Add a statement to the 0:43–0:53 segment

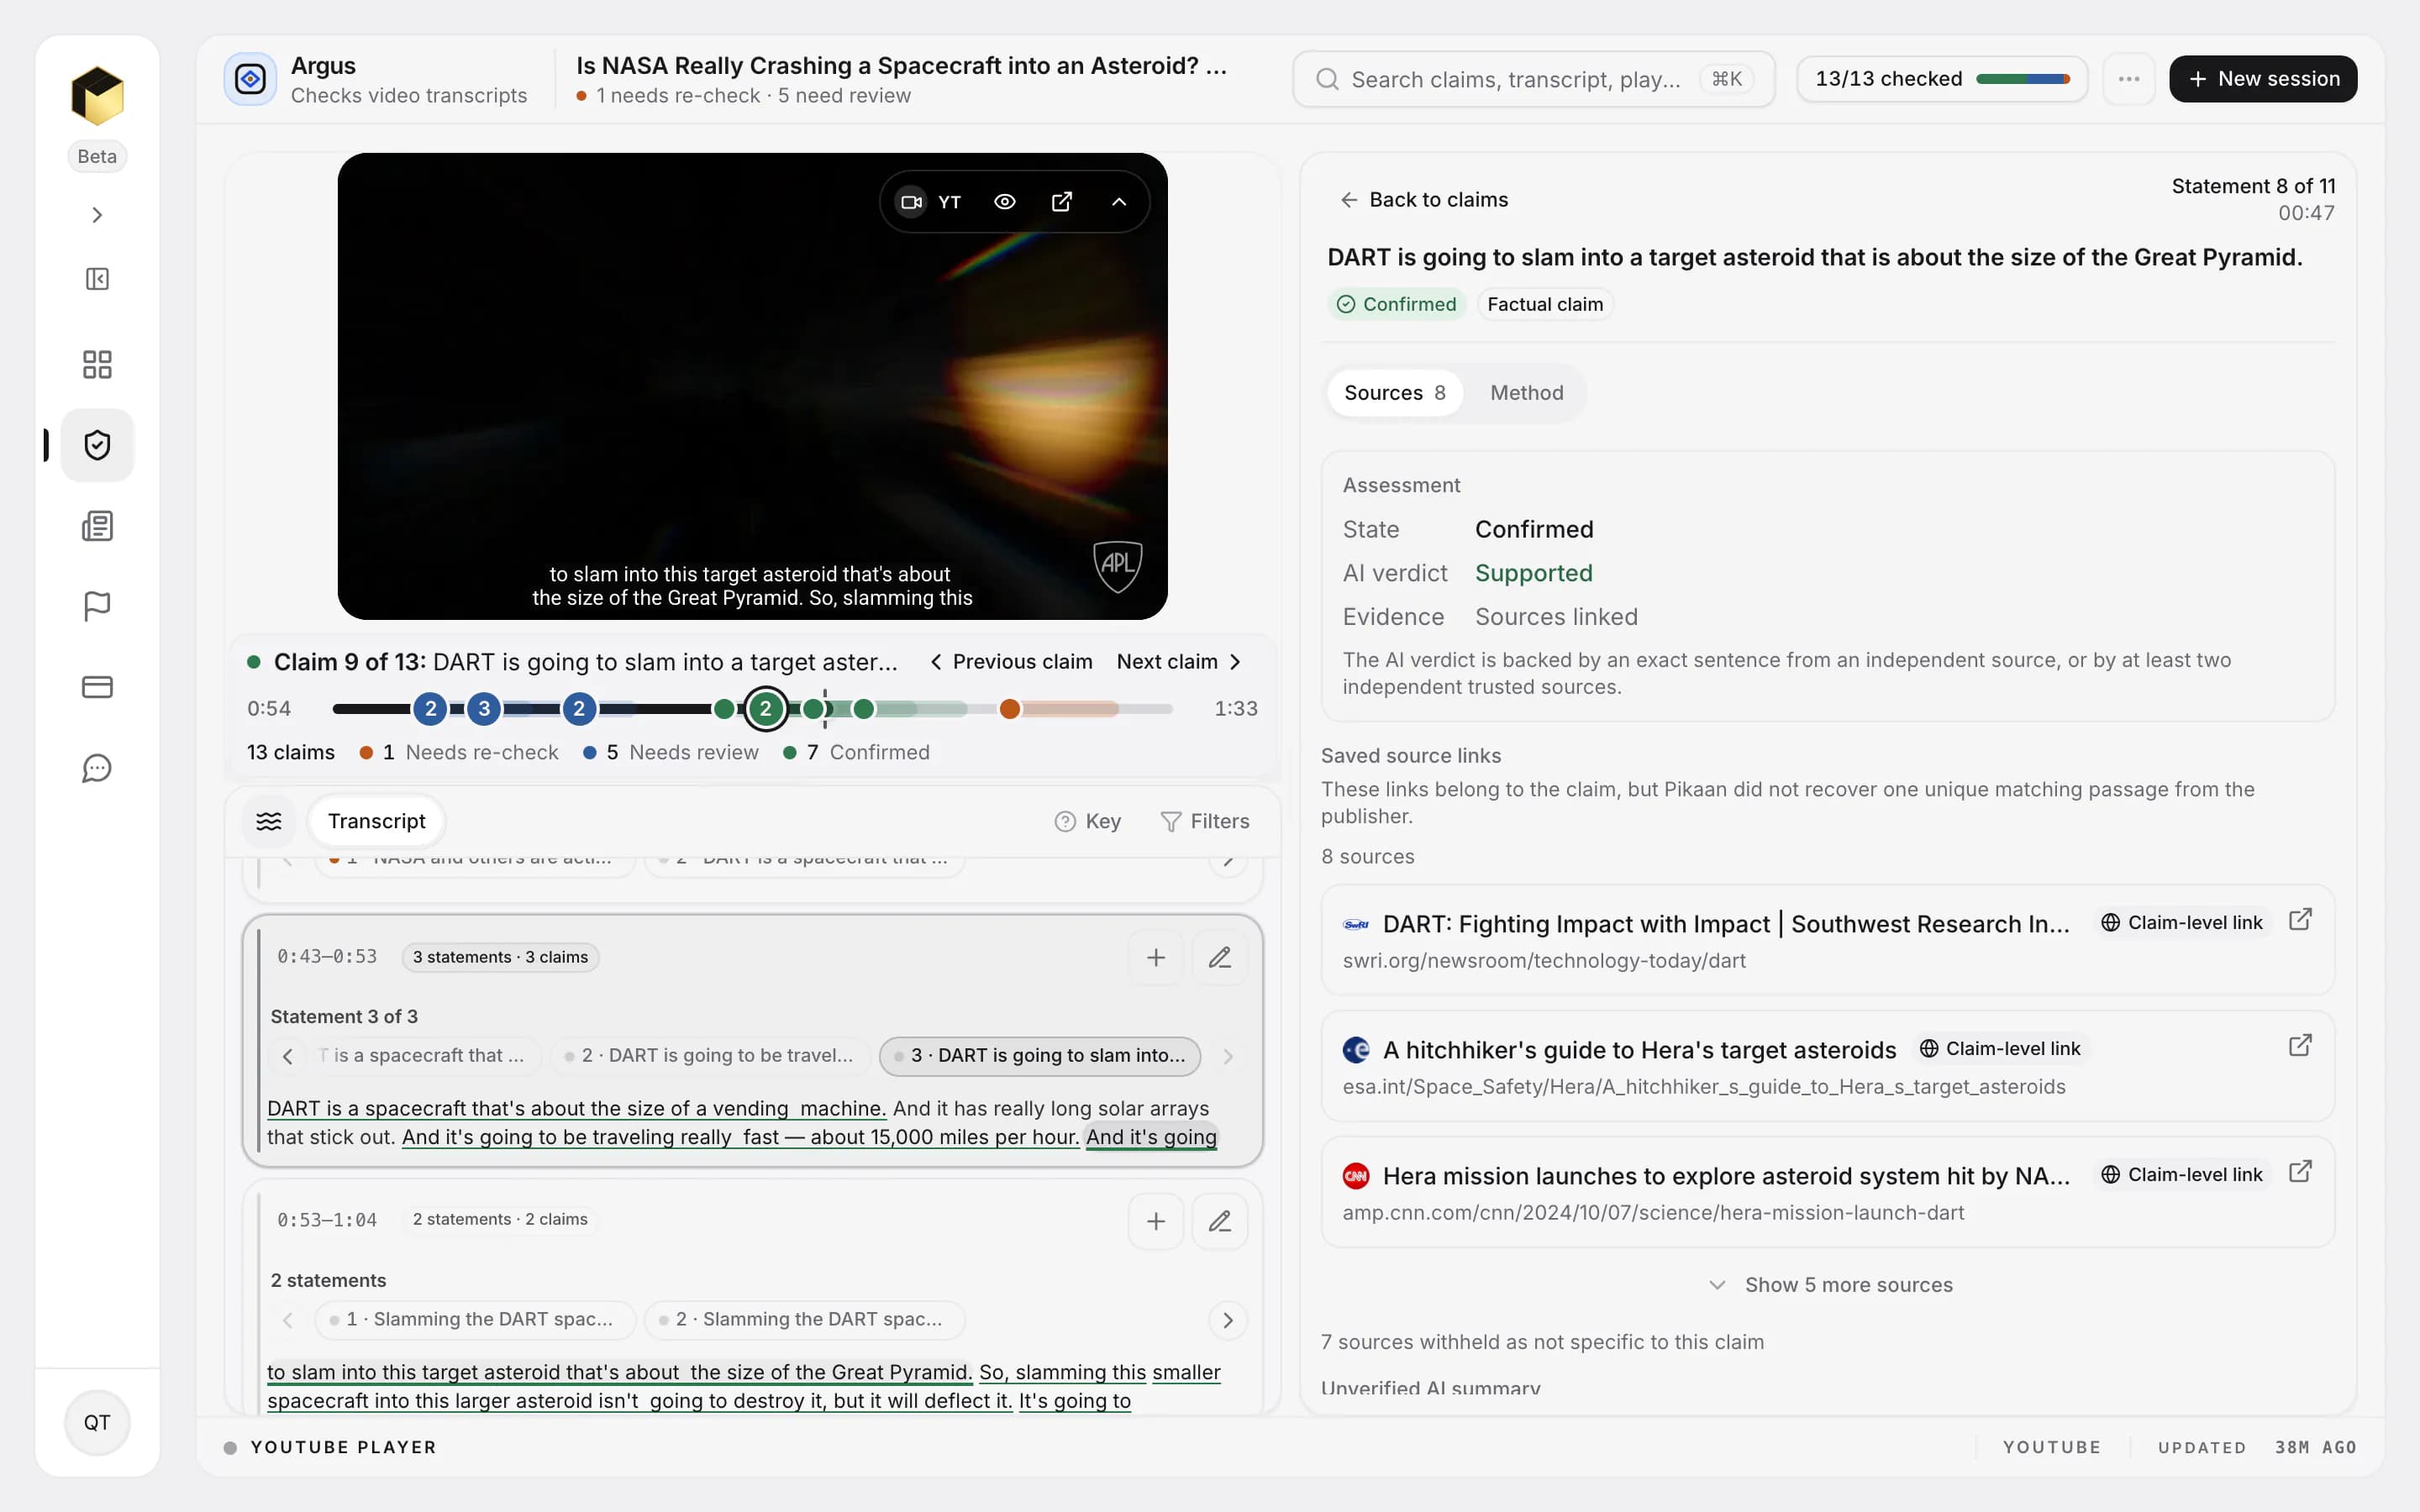[x=1156, y=958]
